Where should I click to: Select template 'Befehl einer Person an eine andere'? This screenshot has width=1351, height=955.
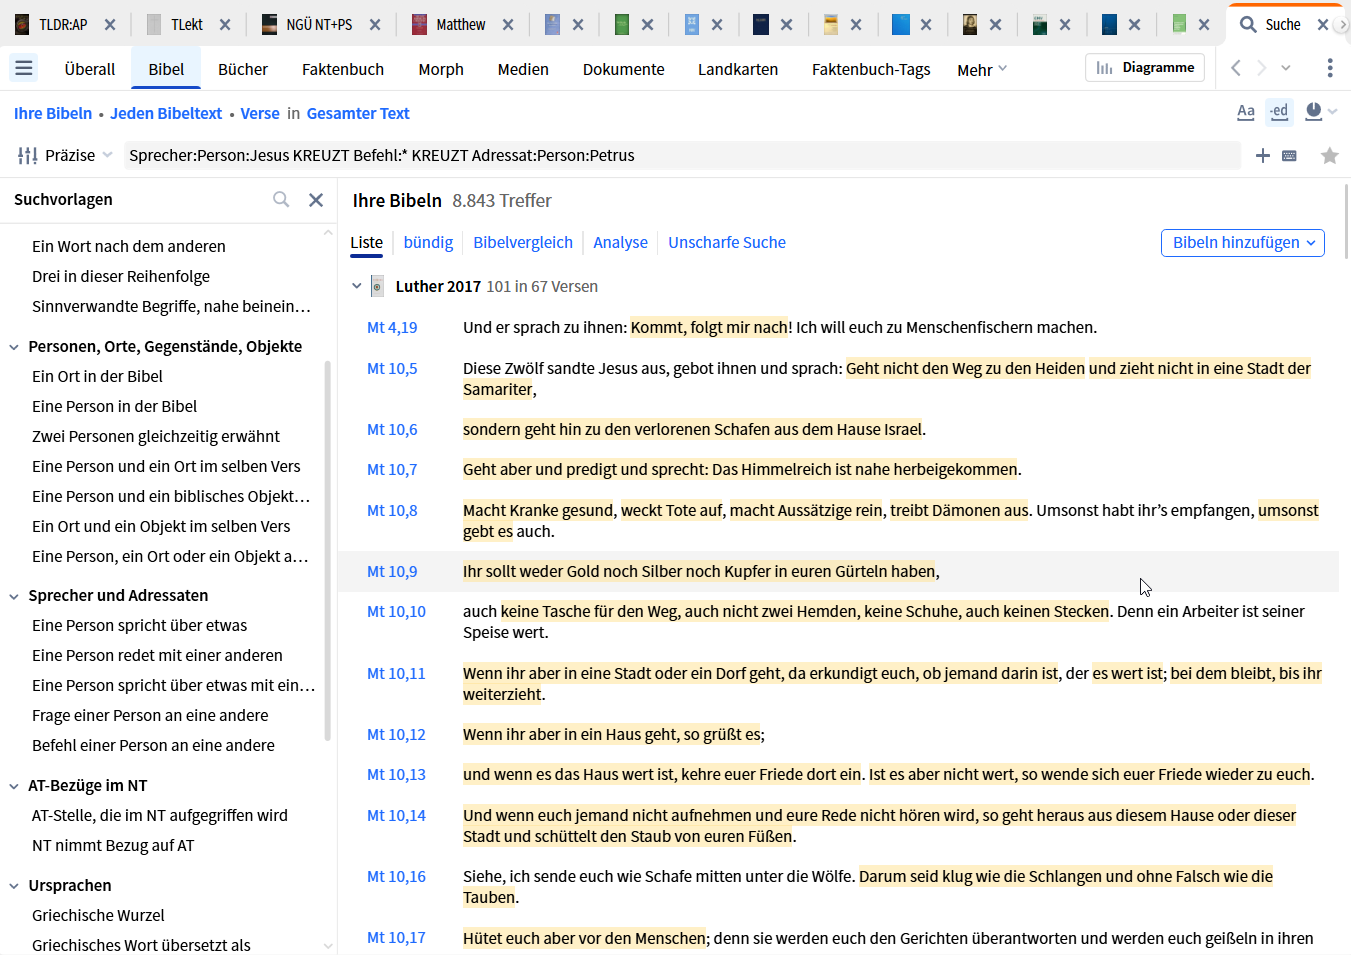tap(153, 745)
